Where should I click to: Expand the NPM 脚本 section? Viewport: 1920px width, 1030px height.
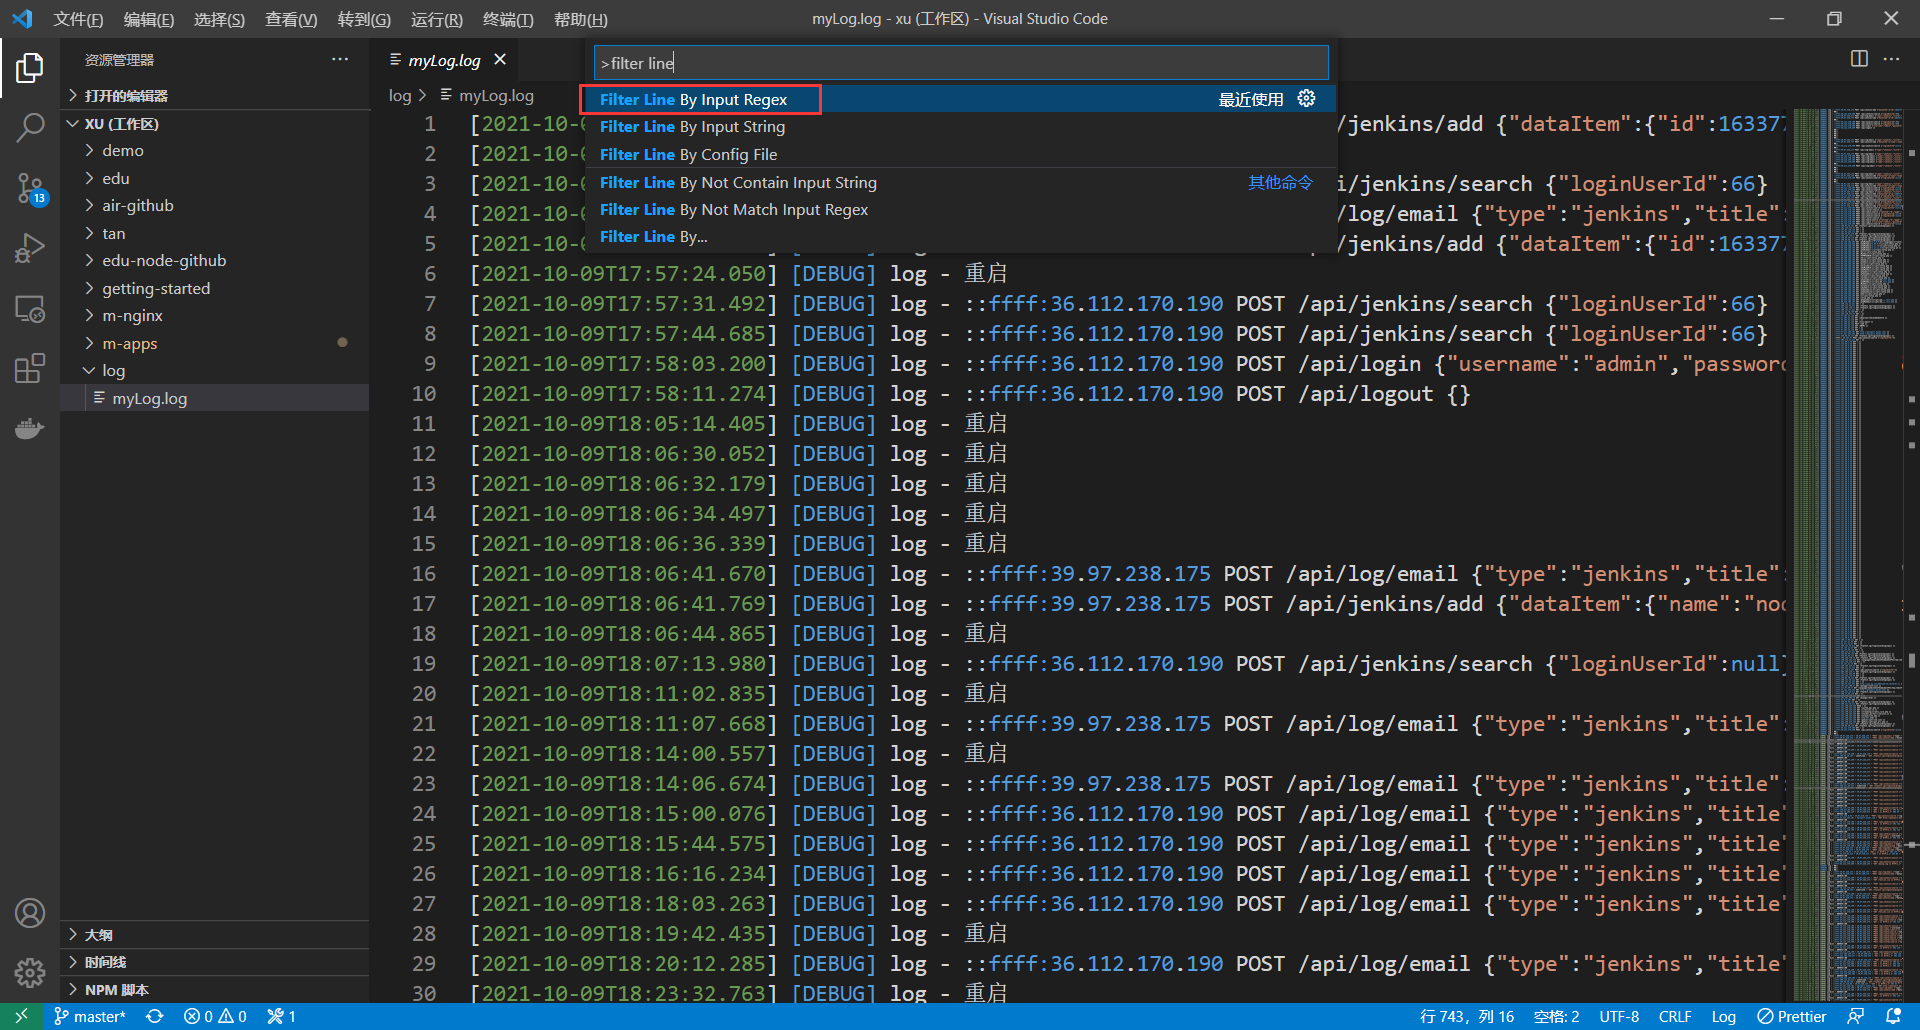pos(110,989)
